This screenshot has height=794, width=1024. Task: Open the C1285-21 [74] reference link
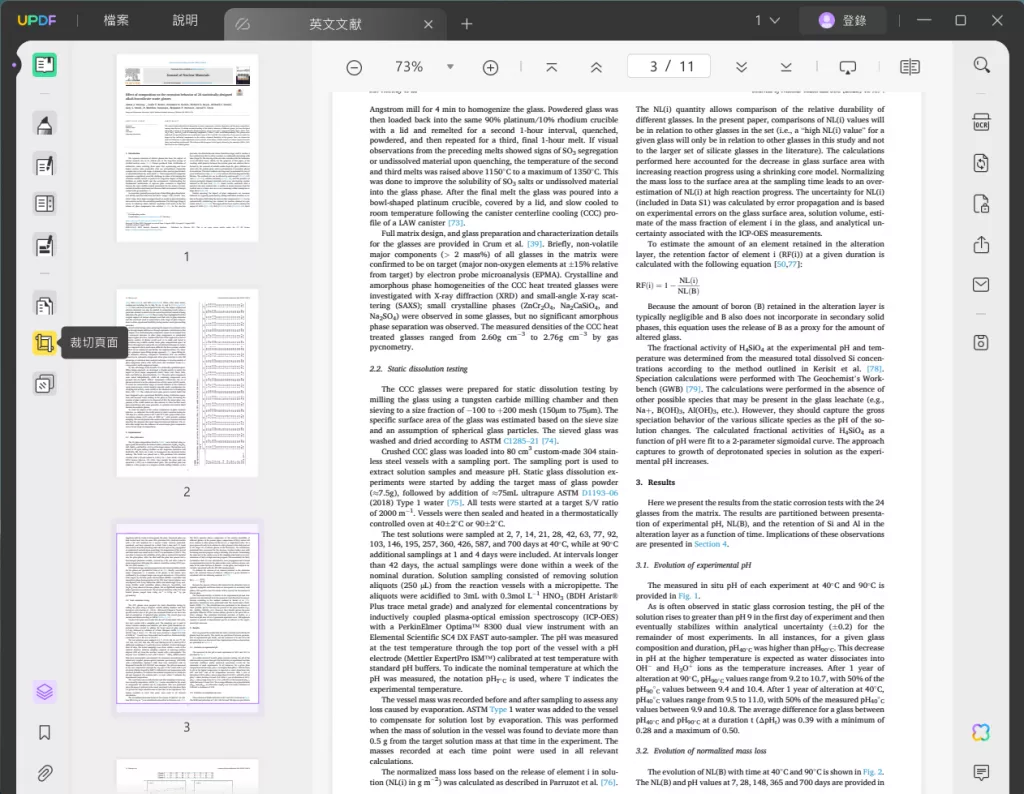[530, 441]
